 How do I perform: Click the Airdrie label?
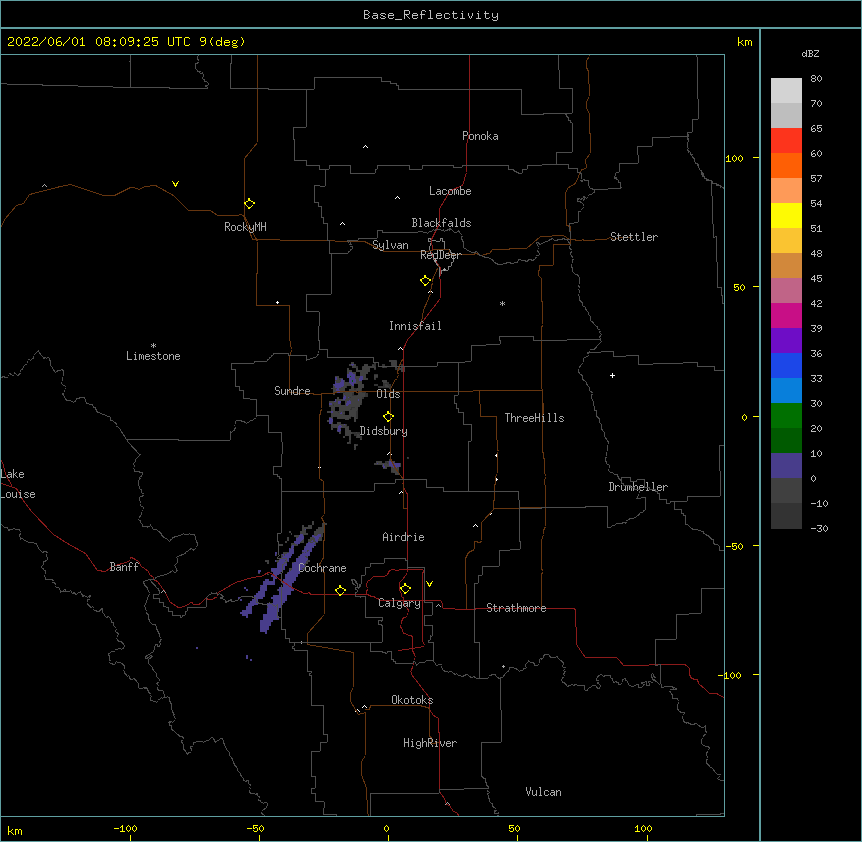[403, 537]
